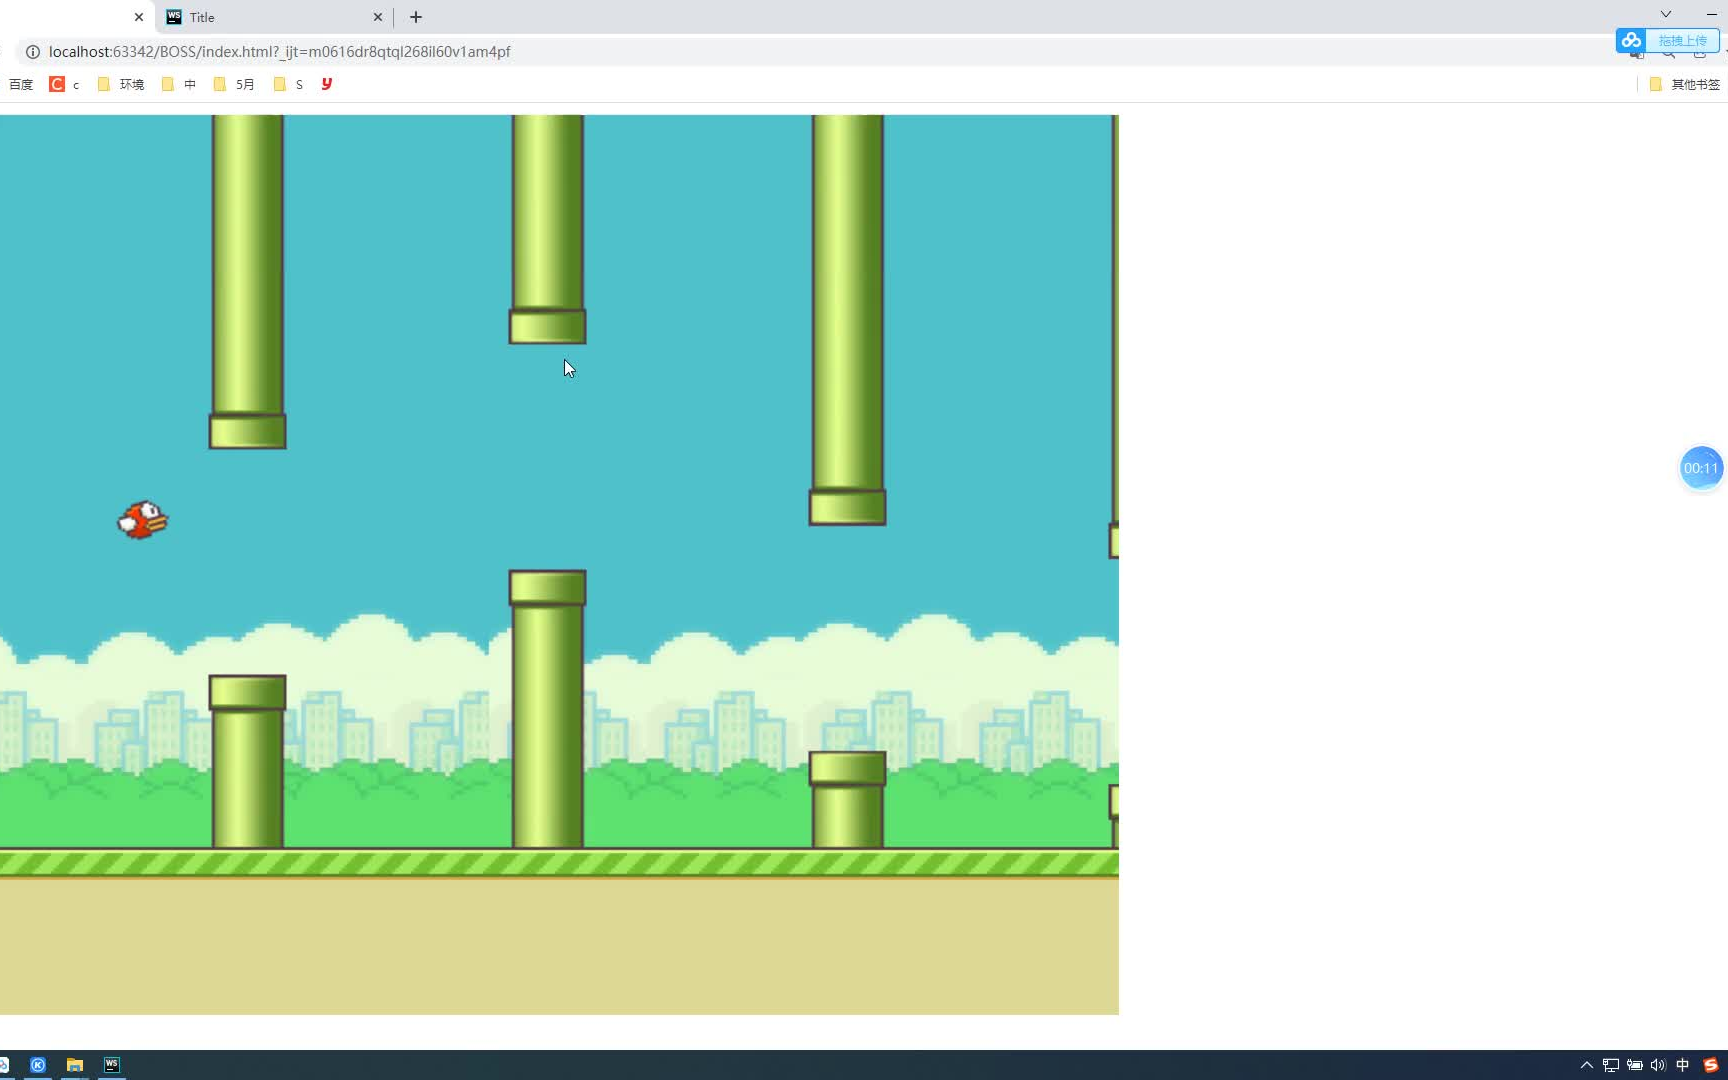Show hidden system tray icons
This screenshot has height=1080, width=1728.
[x=1587, y=1065]
